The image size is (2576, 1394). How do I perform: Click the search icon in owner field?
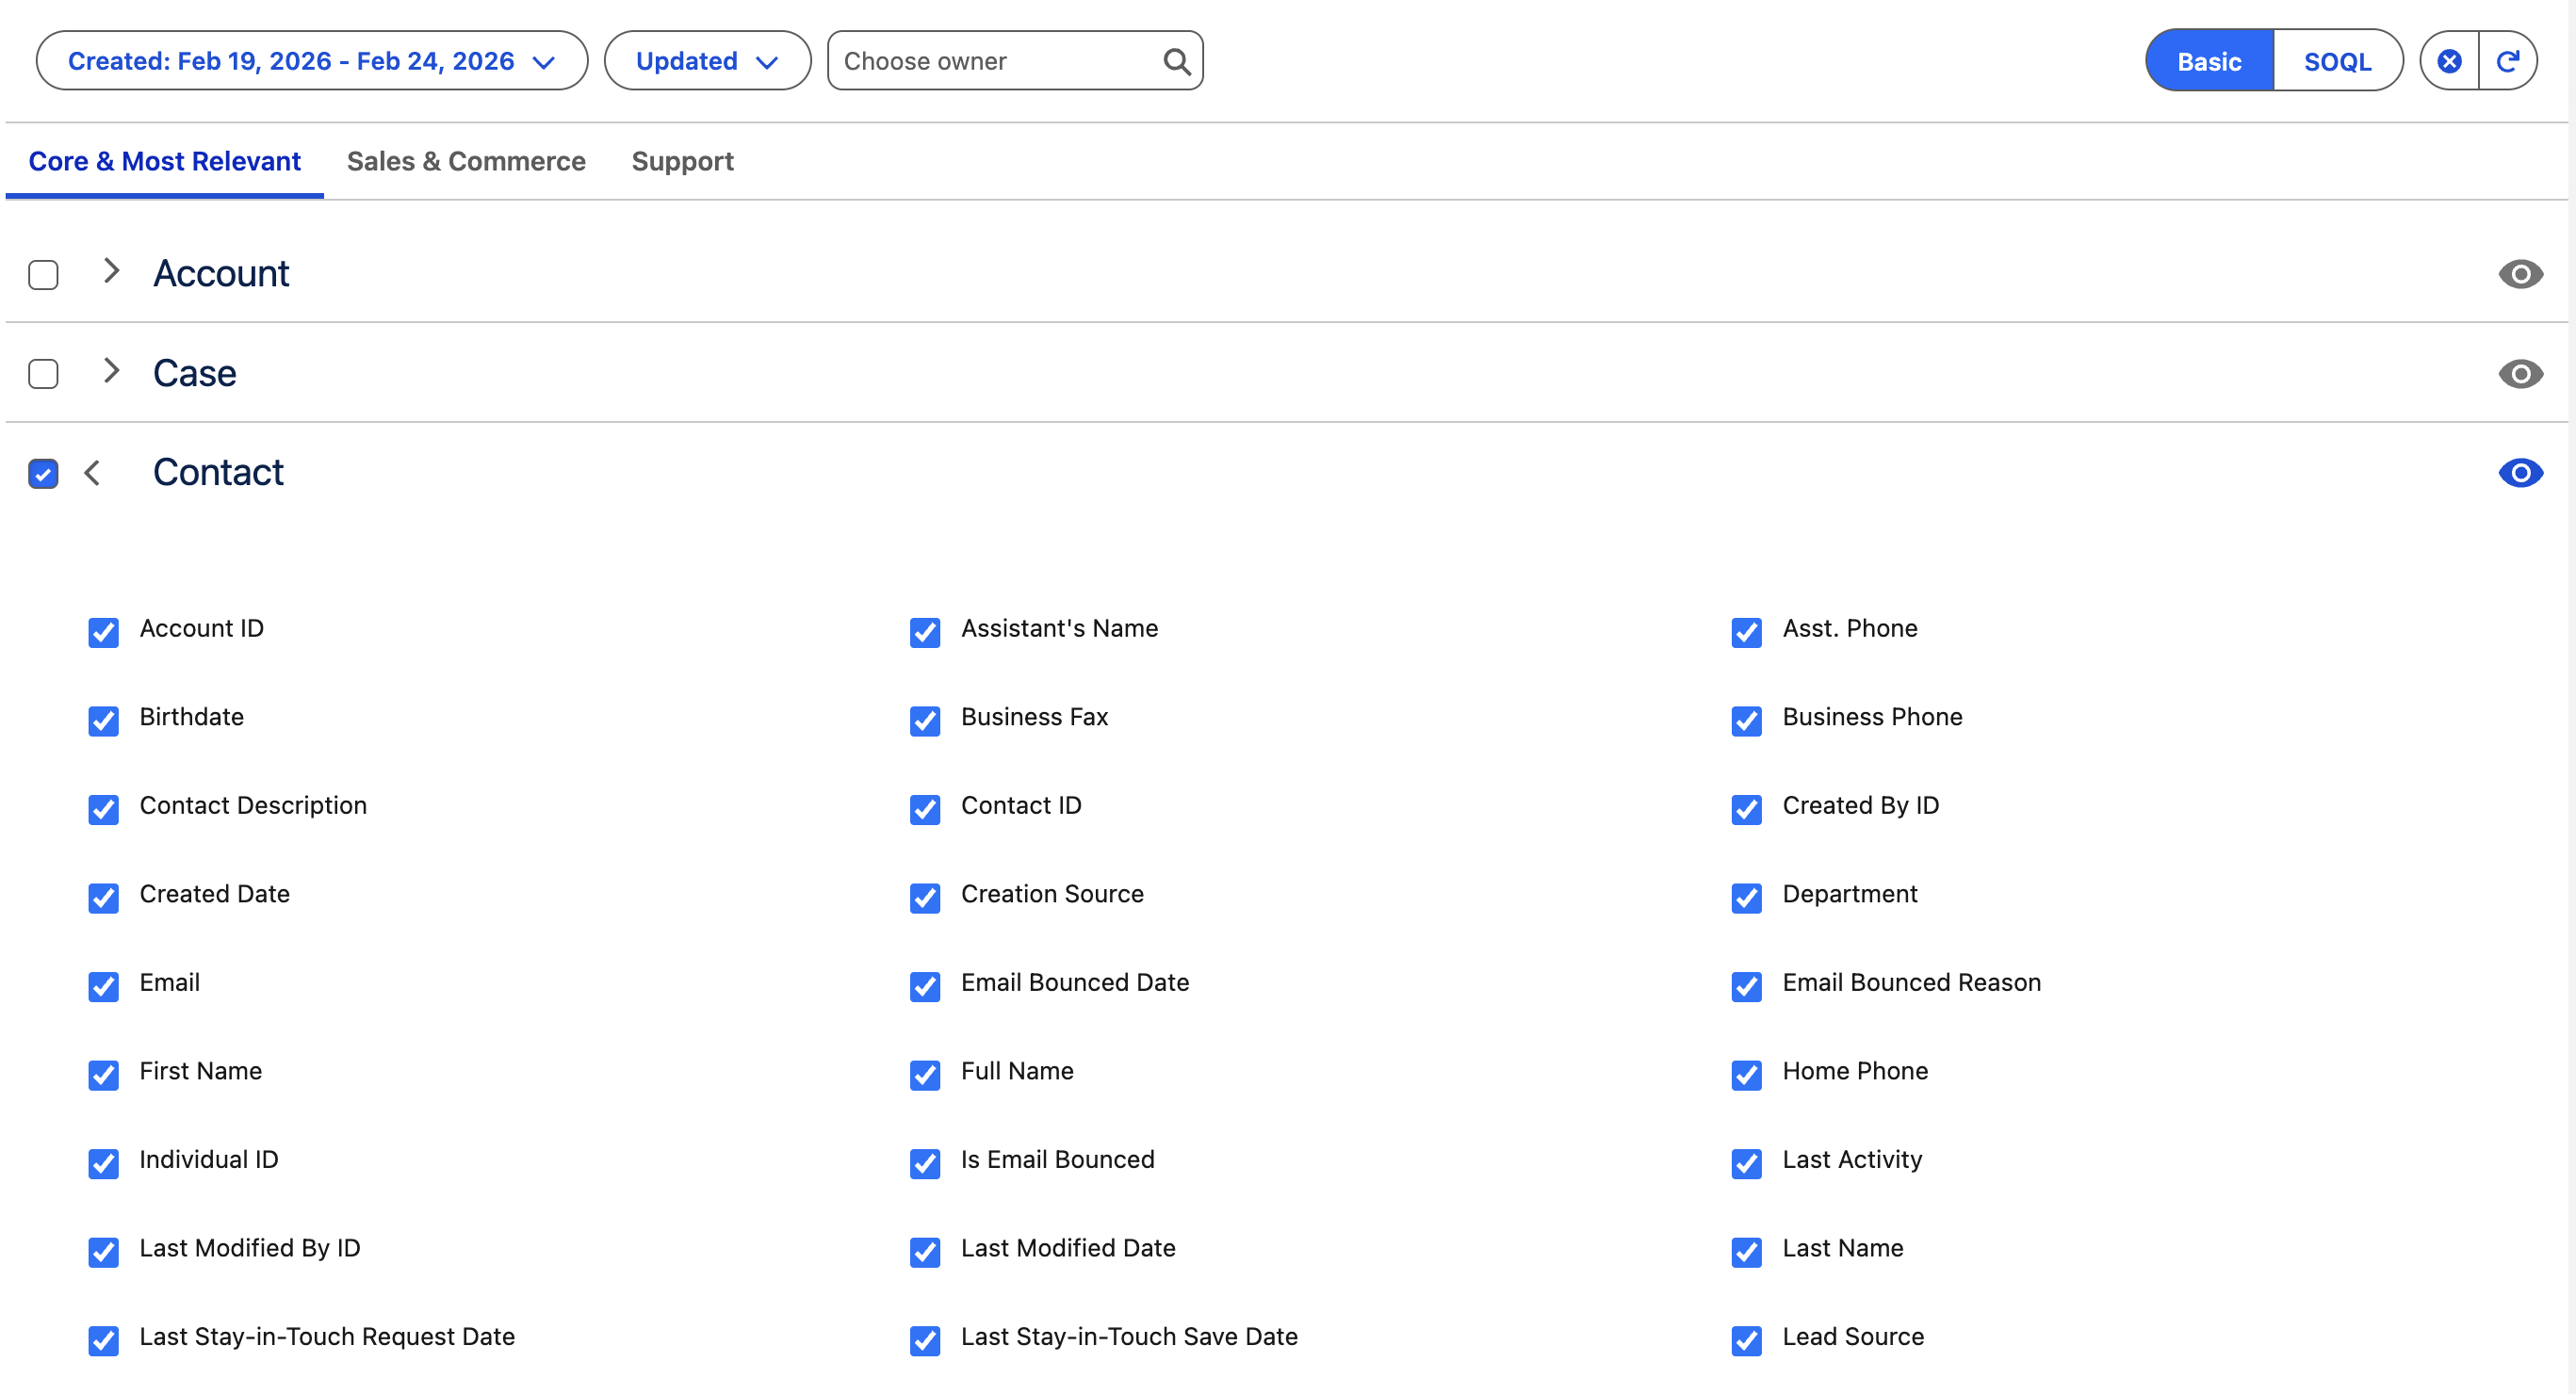pos(1177,62)
